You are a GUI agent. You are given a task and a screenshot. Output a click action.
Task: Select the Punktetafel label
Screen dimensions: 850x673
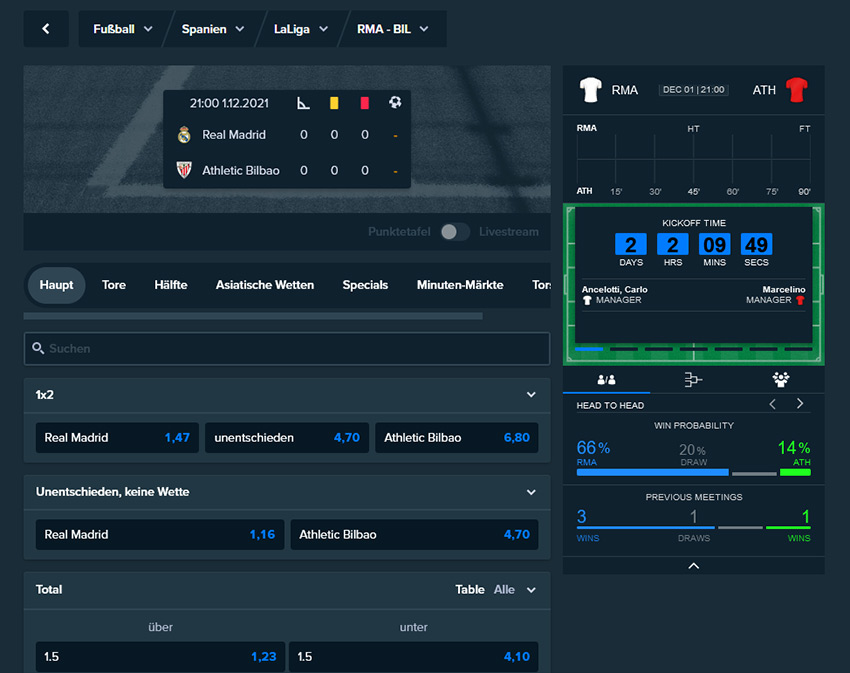click(x=399, y=232)
